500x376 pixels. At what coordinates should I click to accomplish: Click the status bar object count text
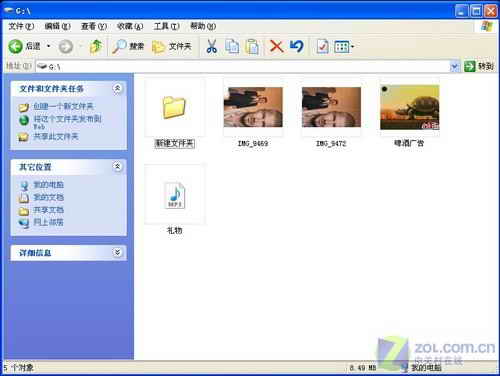pyautogui.click(x=19, y=368)
